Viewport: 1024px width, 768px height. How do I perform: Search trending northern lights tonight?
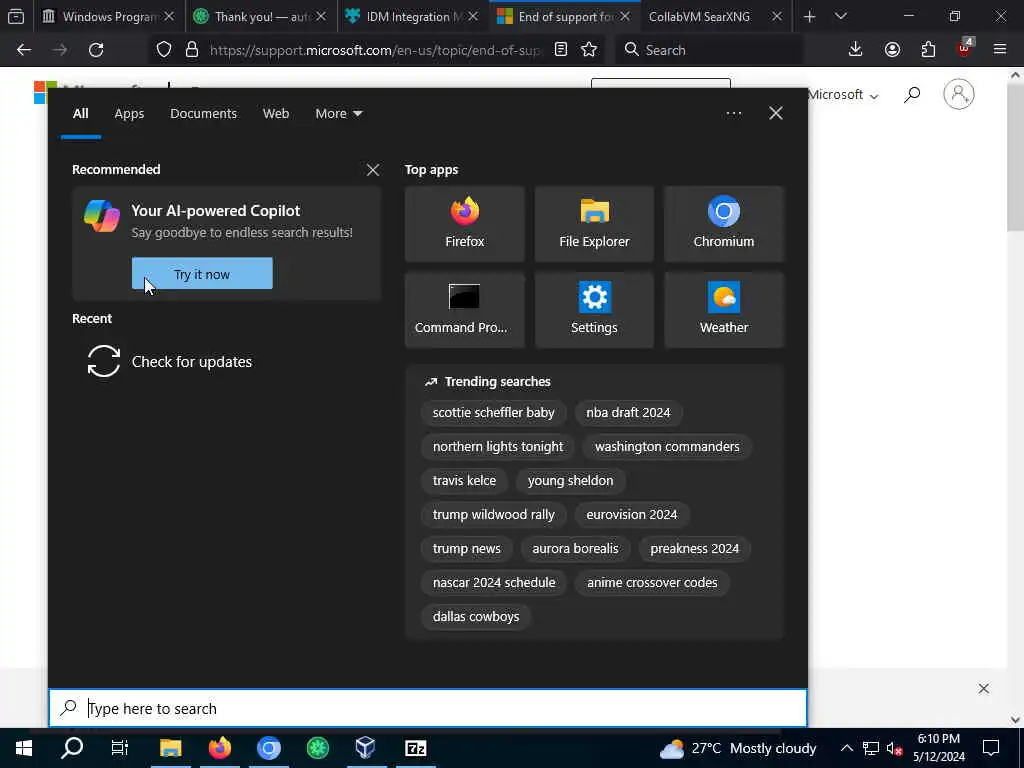click(x=498, y=447)
